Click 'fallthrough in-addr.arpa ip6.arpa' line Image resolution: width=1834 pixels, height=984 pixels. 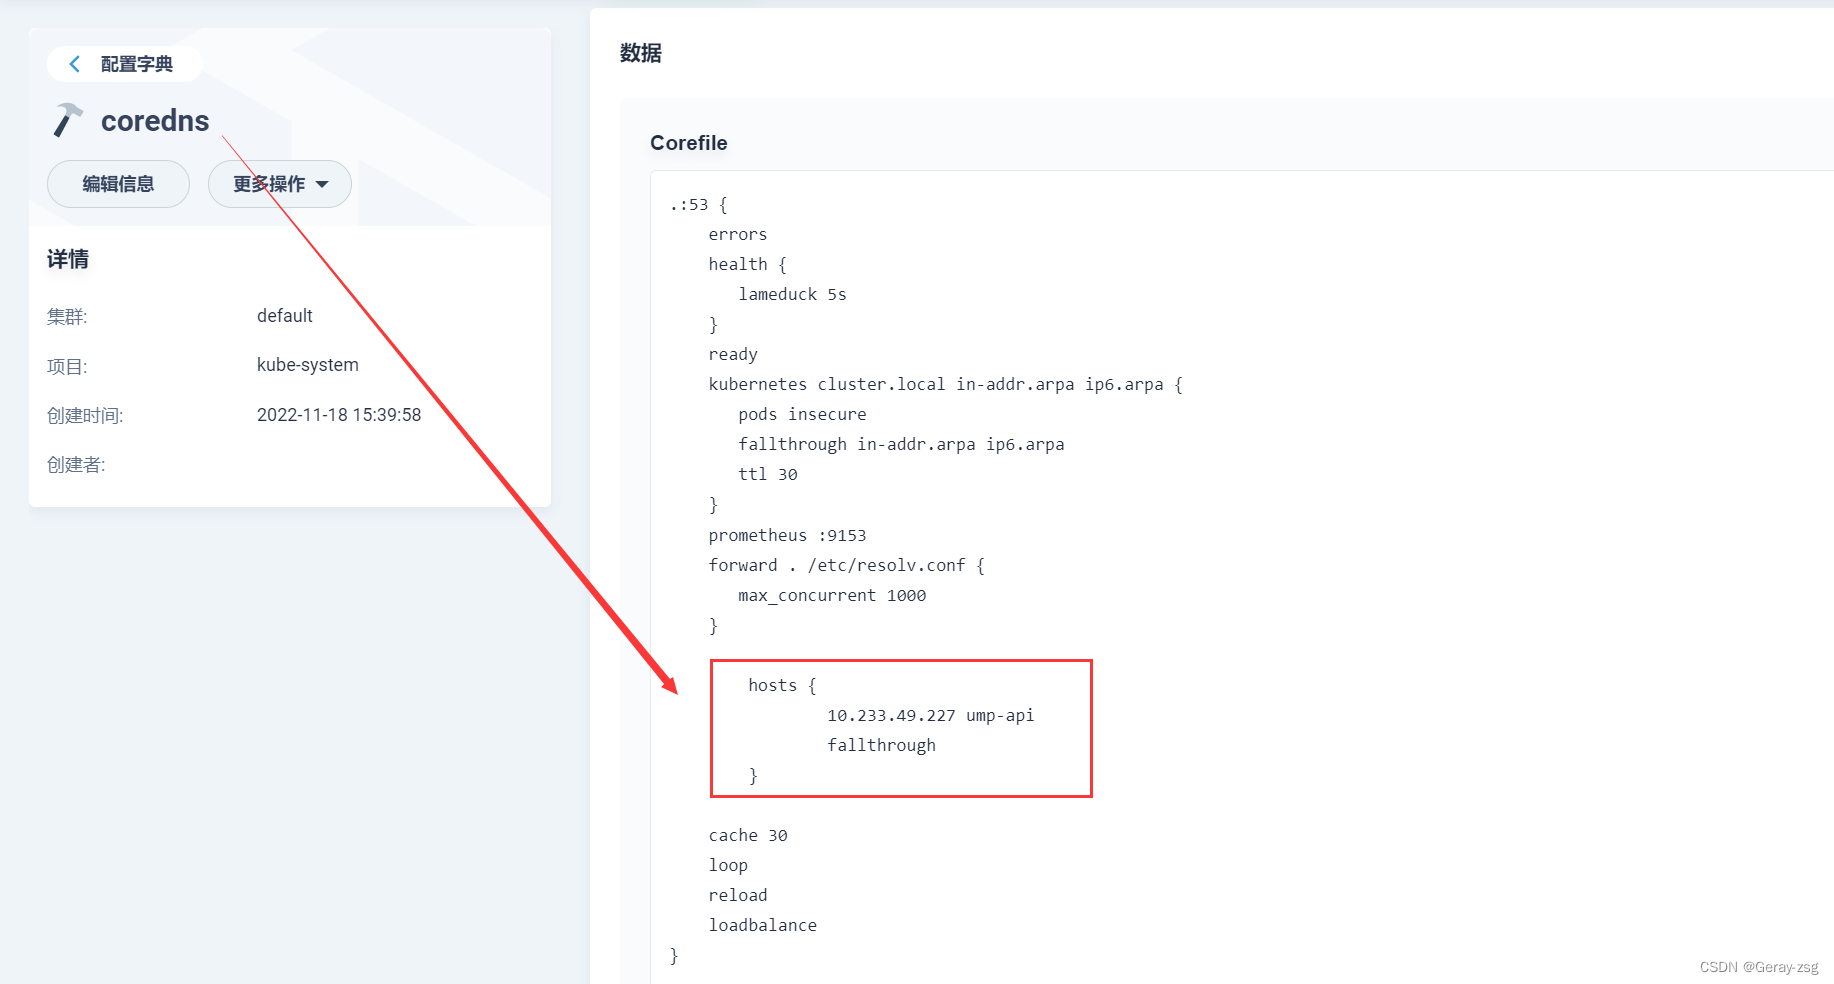pos(901,445)
